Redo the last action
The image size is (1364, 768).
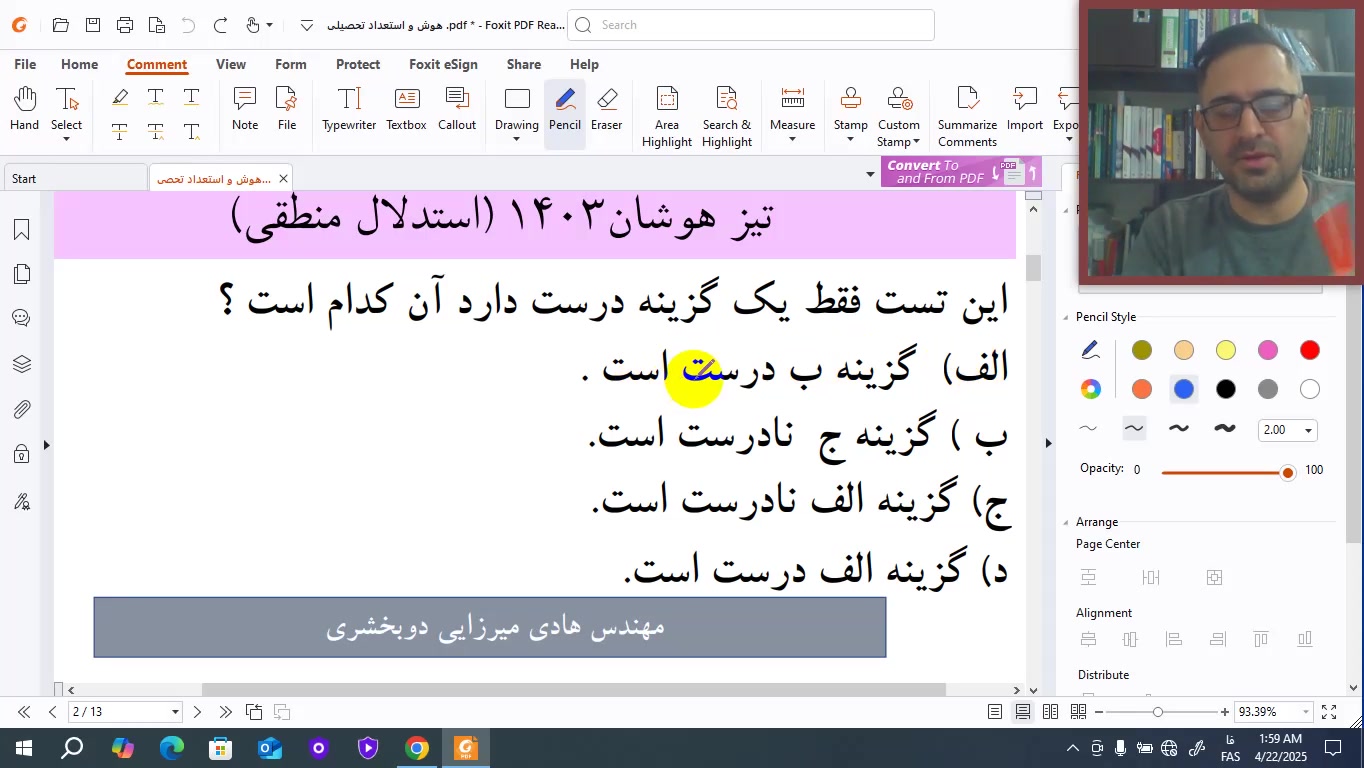[221, 25]
